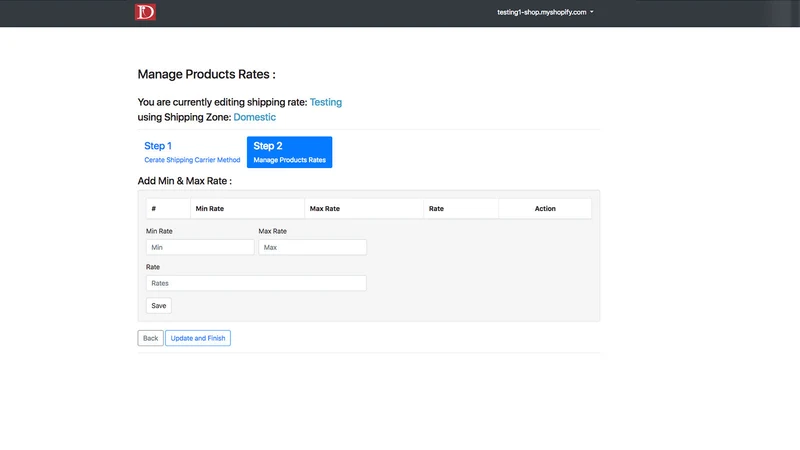The width and height of the screenshot is (800, 450).
Task: Click the Save button
Action: coord(159,306)
